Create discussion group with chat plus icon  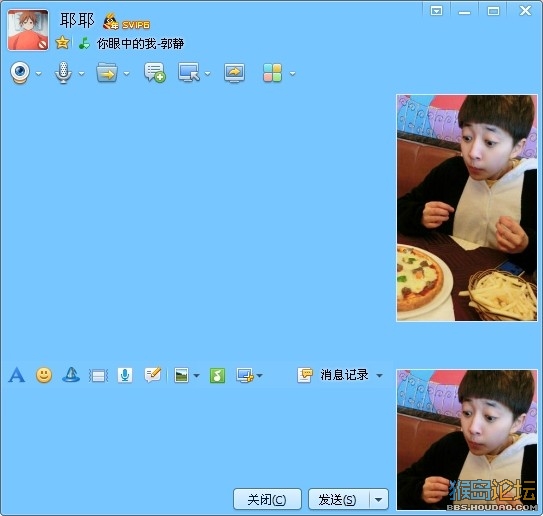(x=154, y=73)
